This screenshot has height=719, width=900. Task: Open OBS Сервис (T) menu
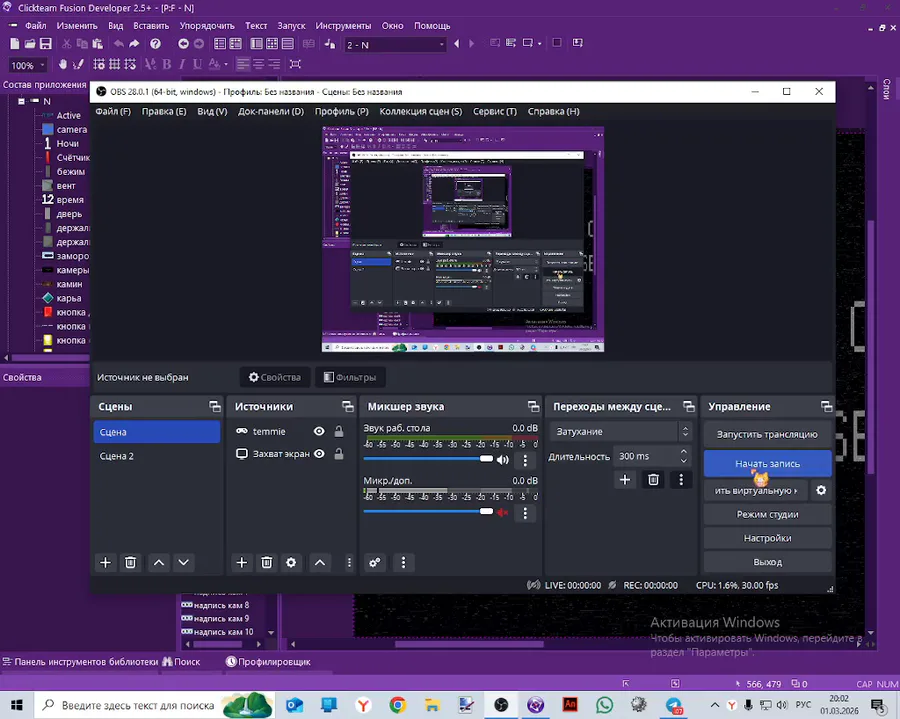click(495, 111)
